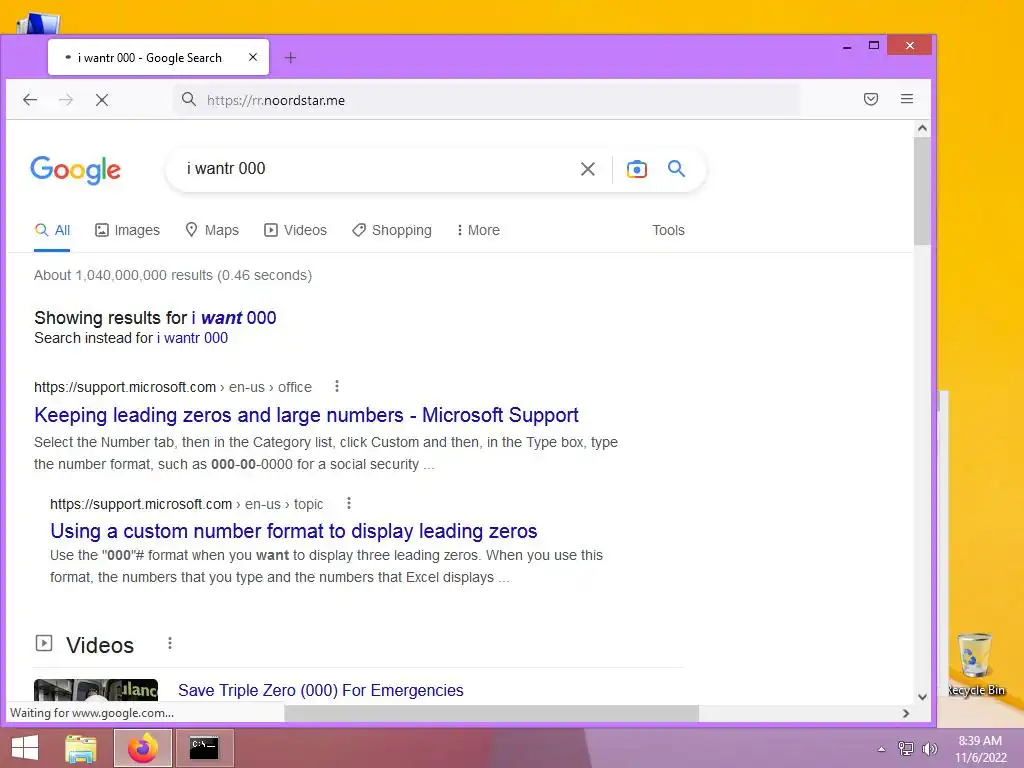Open a new browser tab
The width and height of the screenshot is (1024, 768).
click(x=291, y=58)
